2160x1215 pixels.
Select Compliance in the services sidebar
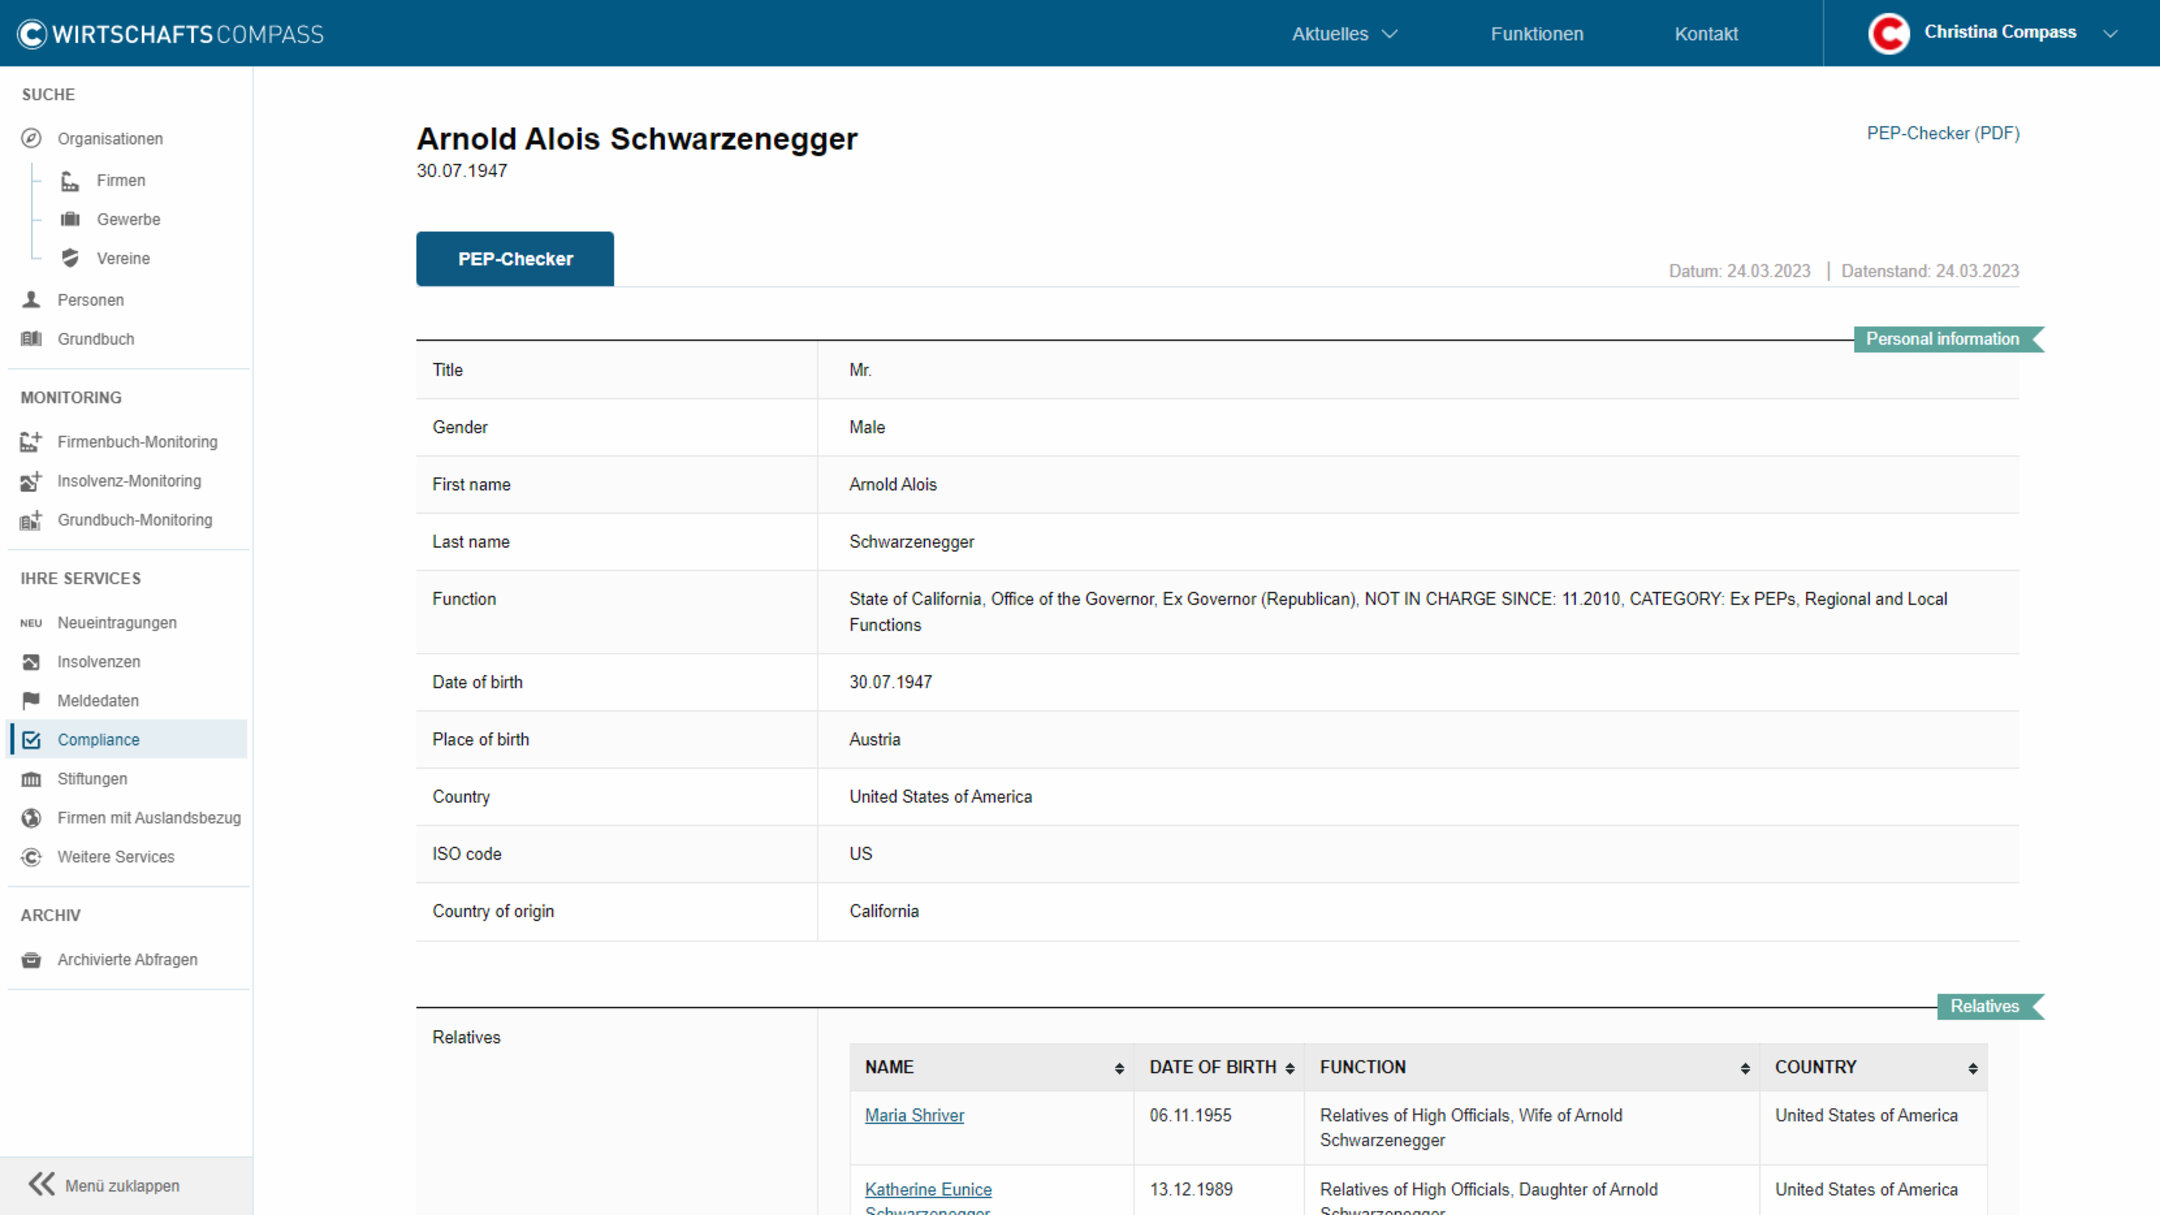click(98, 740)
